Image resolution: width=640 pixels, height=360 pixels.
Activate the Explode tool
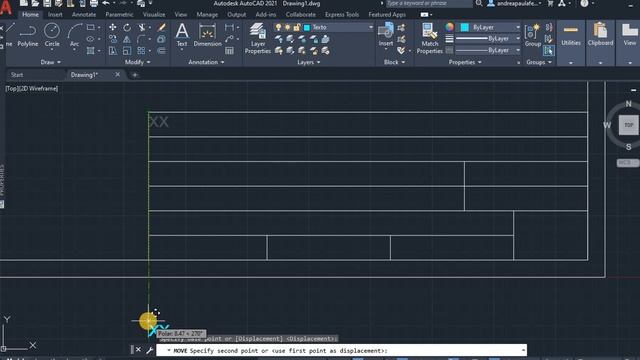click(x=162, y=39)
